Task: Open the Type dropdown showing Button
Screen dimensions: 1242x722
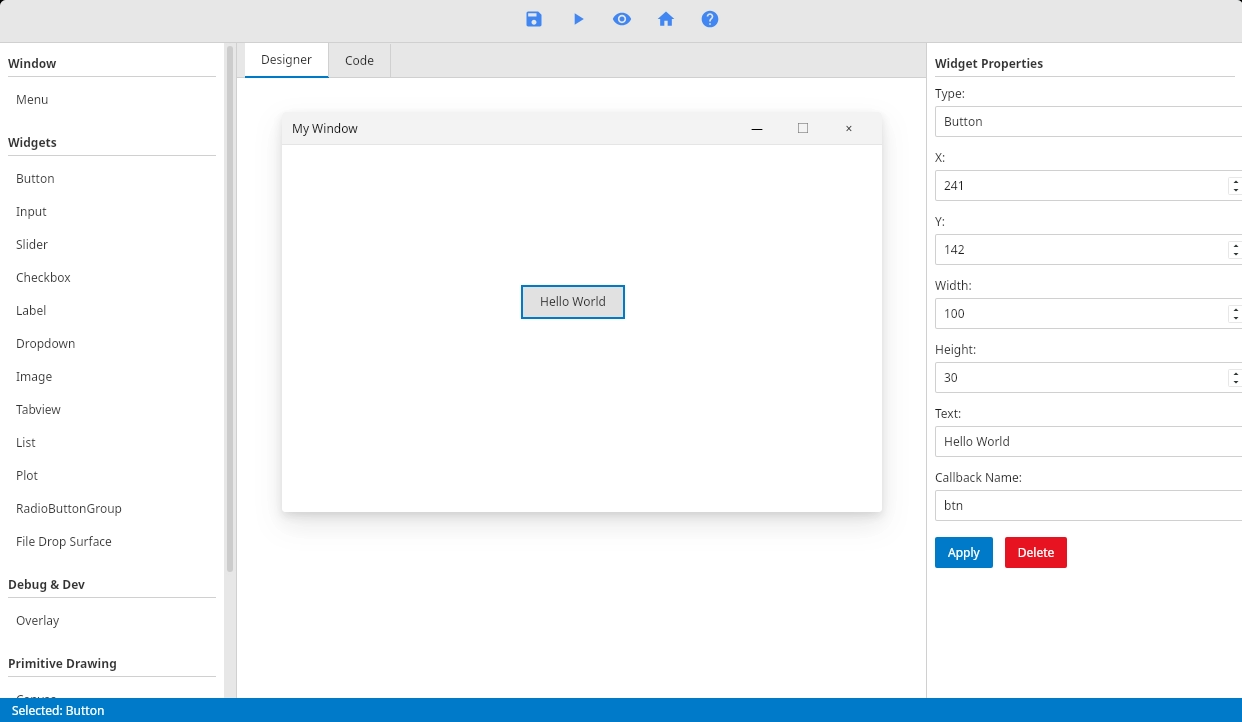Action: [x=1086, y=122]
